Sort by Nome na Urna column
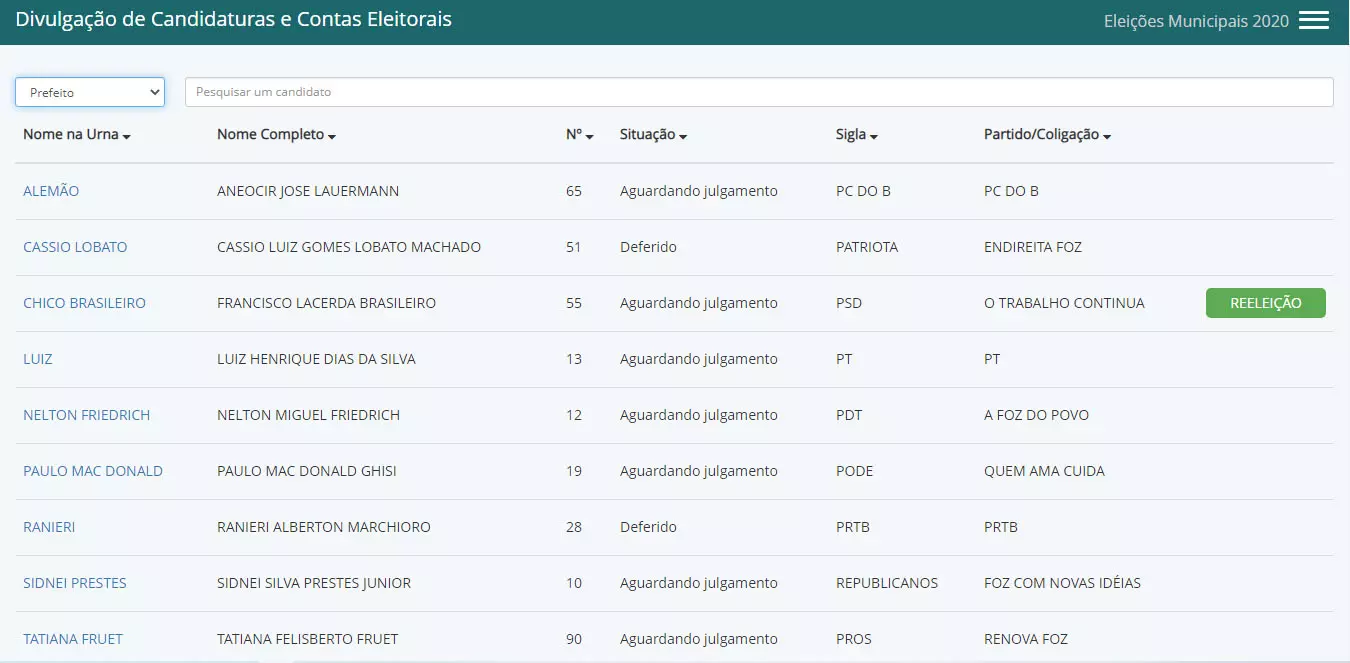 [x=77, y=135]
